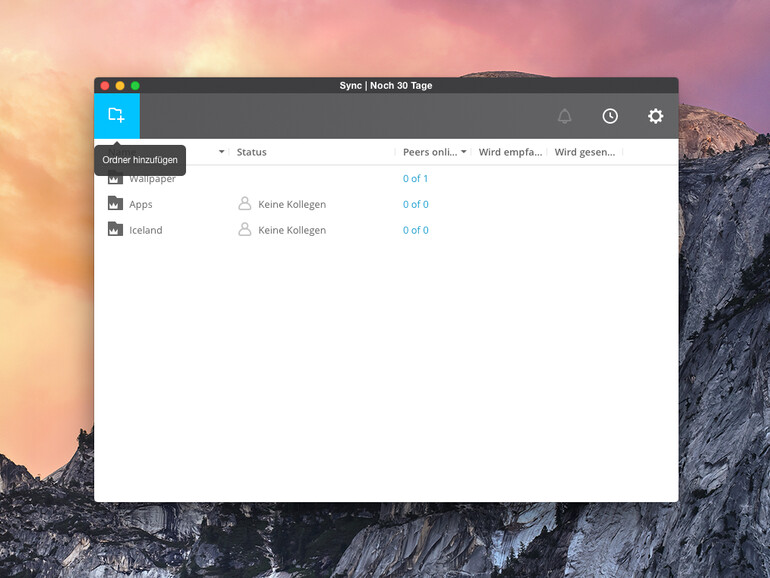Click 'Keine Kollegen' in Iceland row
Image resolution: width=770 pixels, height=578 pixels.
292,230
